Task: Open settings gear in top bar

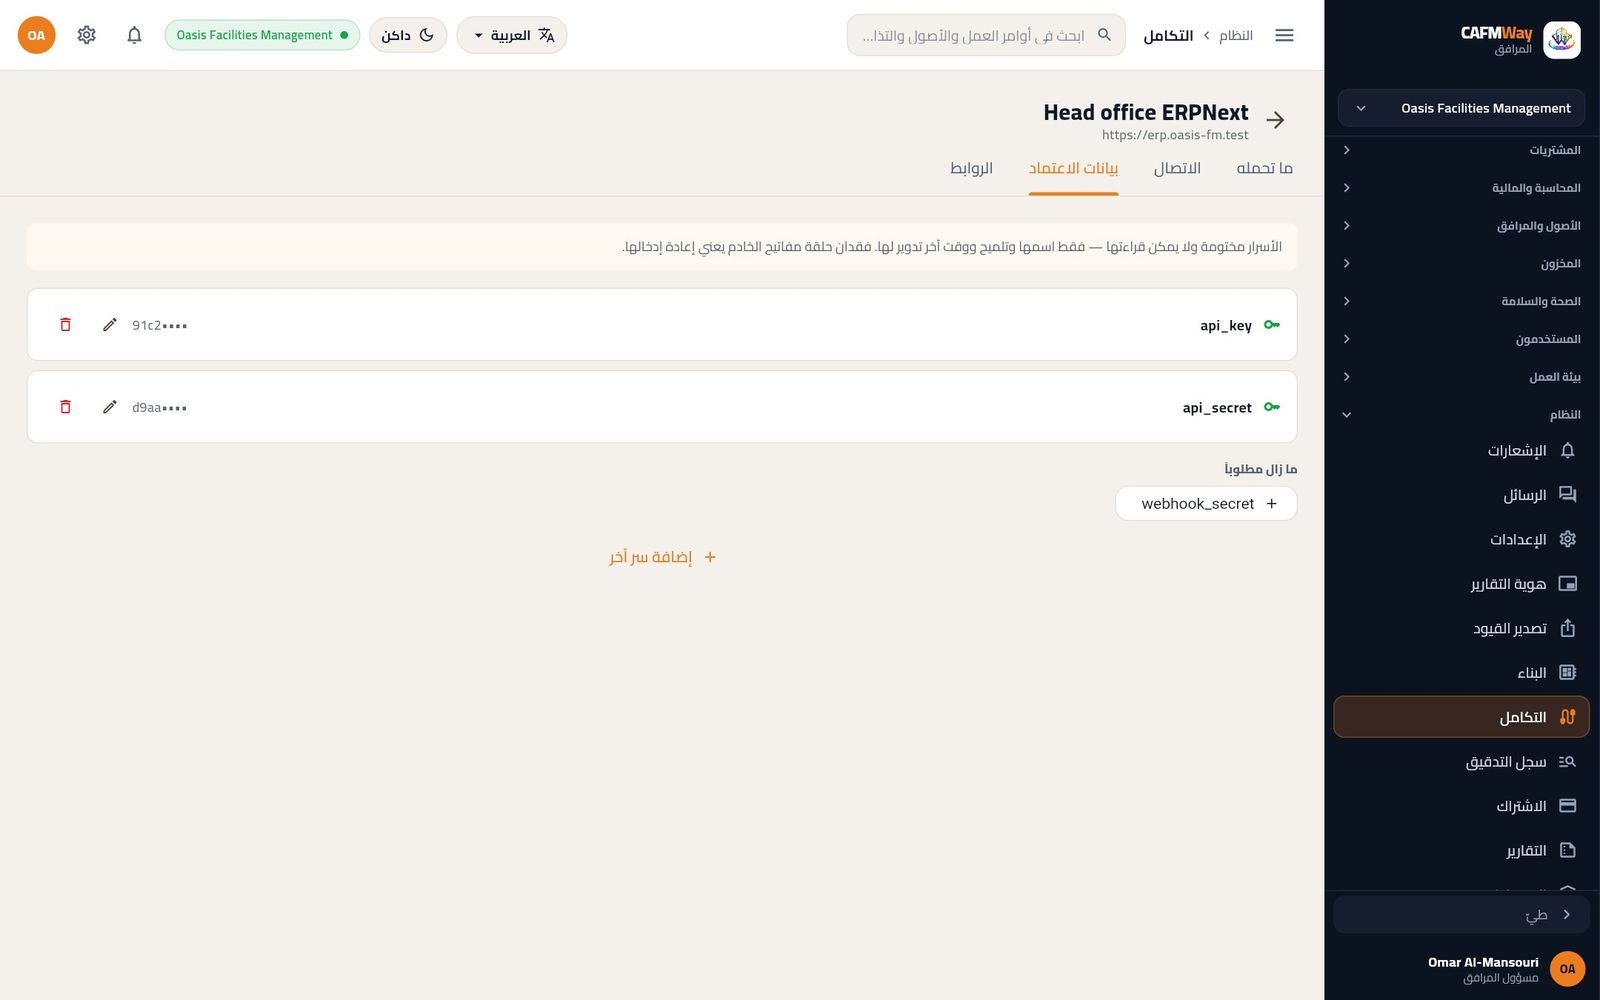Action: pos(87,35)
